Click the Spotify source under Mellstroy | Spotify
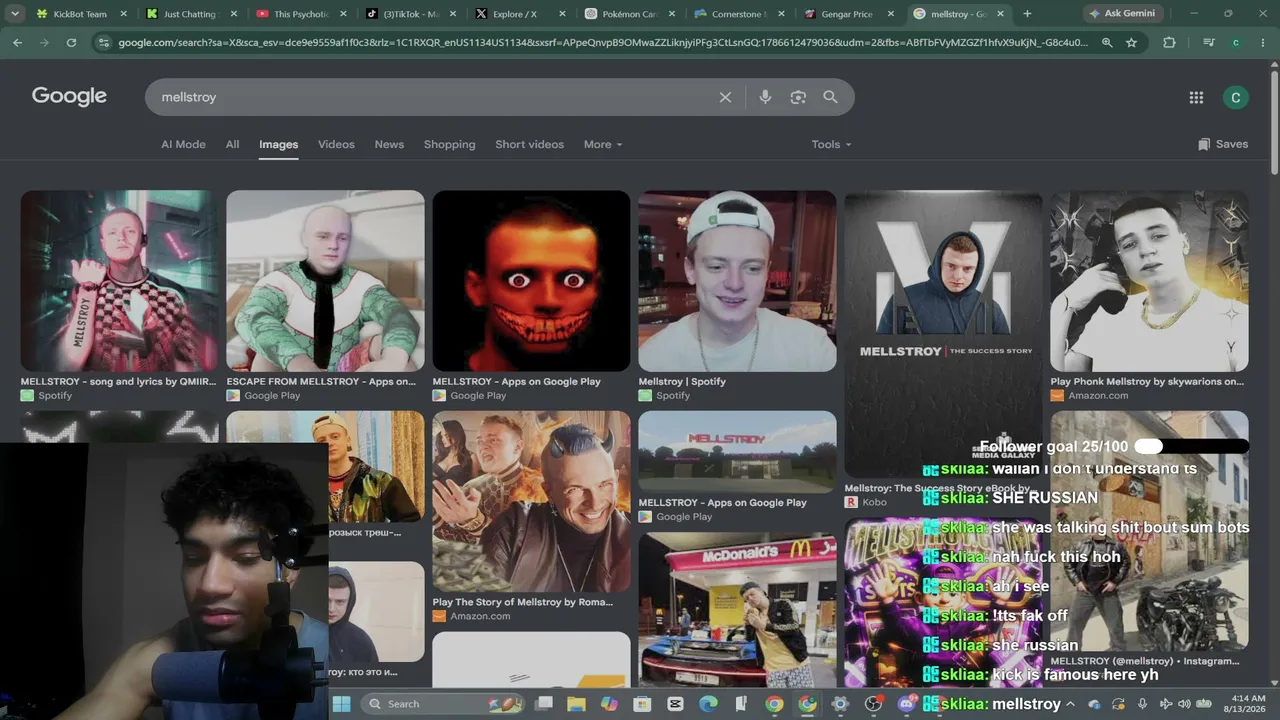The height and width of the screenshot is (720, 1280). coord(664,395)
